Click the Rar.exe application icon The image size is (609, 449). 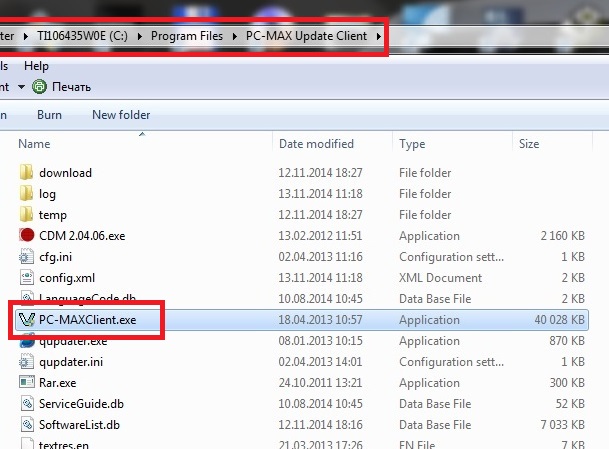pyautogui.click(x=27, y=383)
